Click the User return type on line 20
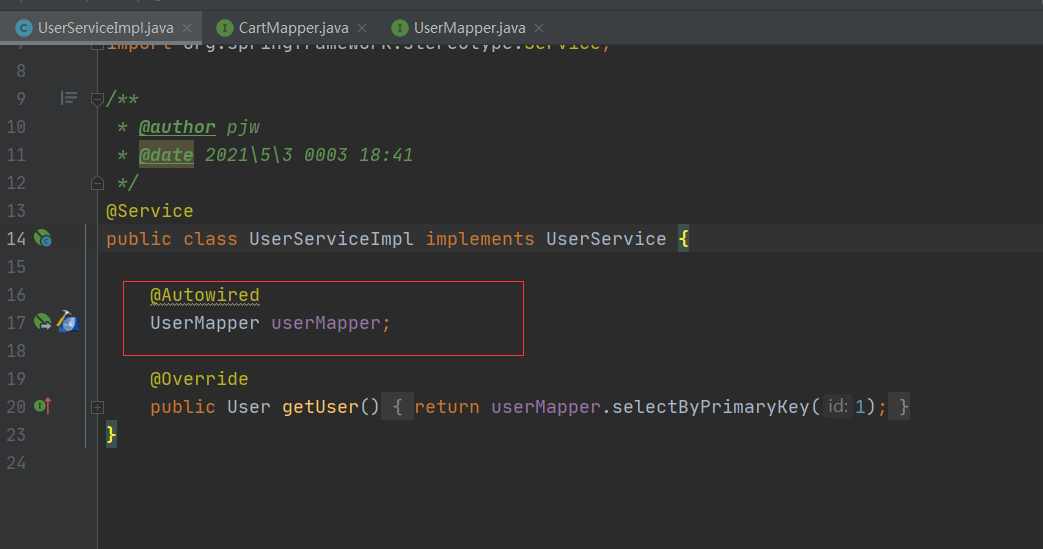The height and width of the screenshot is (549, 1043). point(249,407)
